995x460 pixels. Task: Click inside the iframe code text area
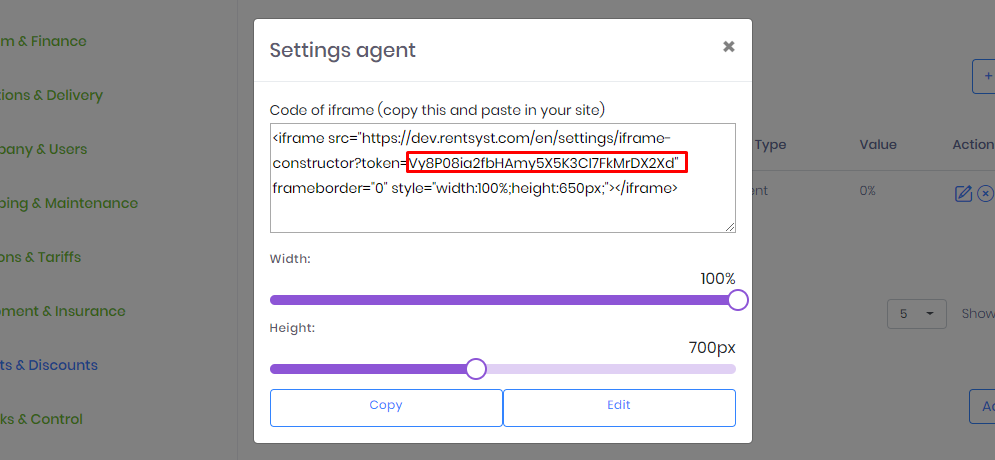(503, 178)
